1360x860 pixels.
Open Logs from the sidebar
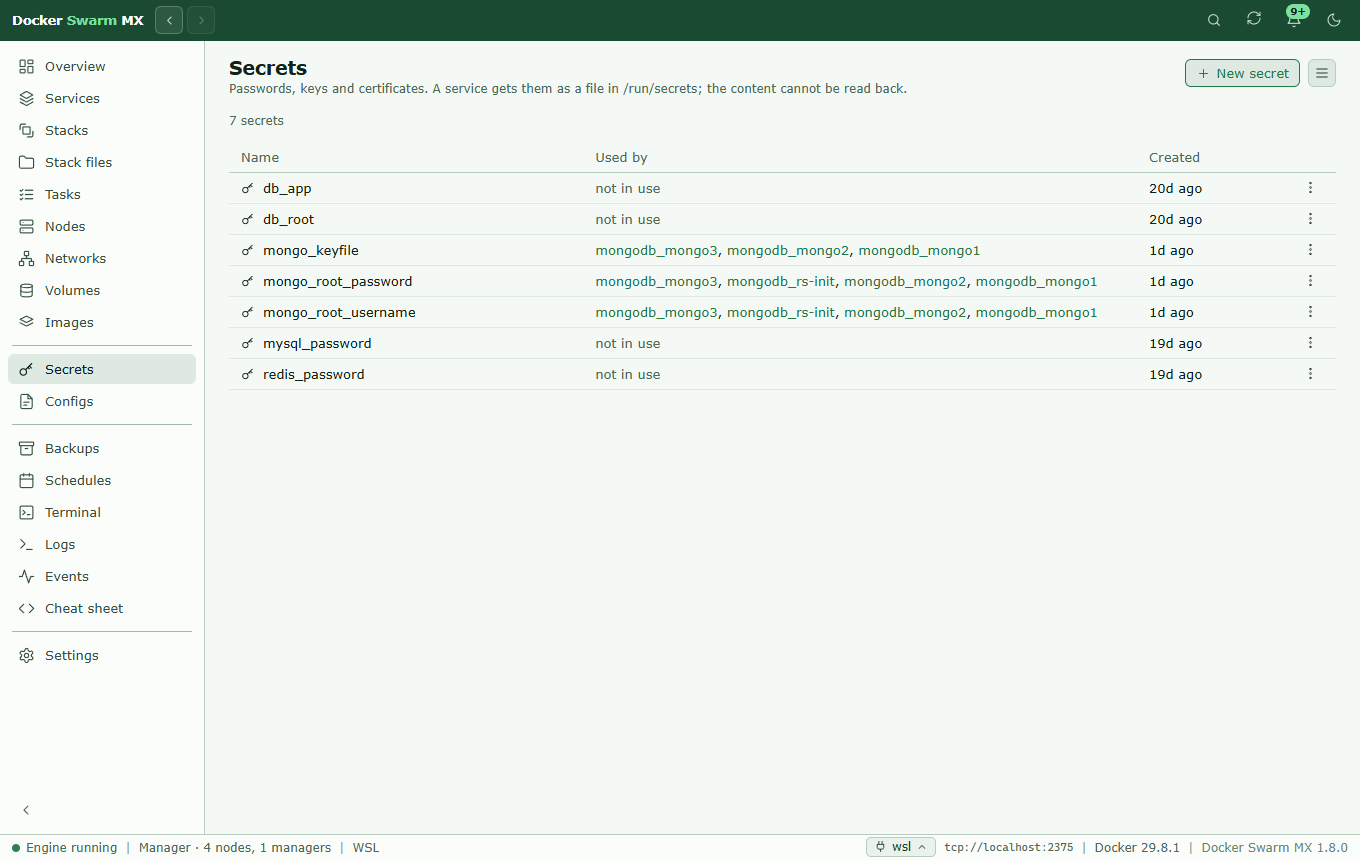tap(102, 544)
